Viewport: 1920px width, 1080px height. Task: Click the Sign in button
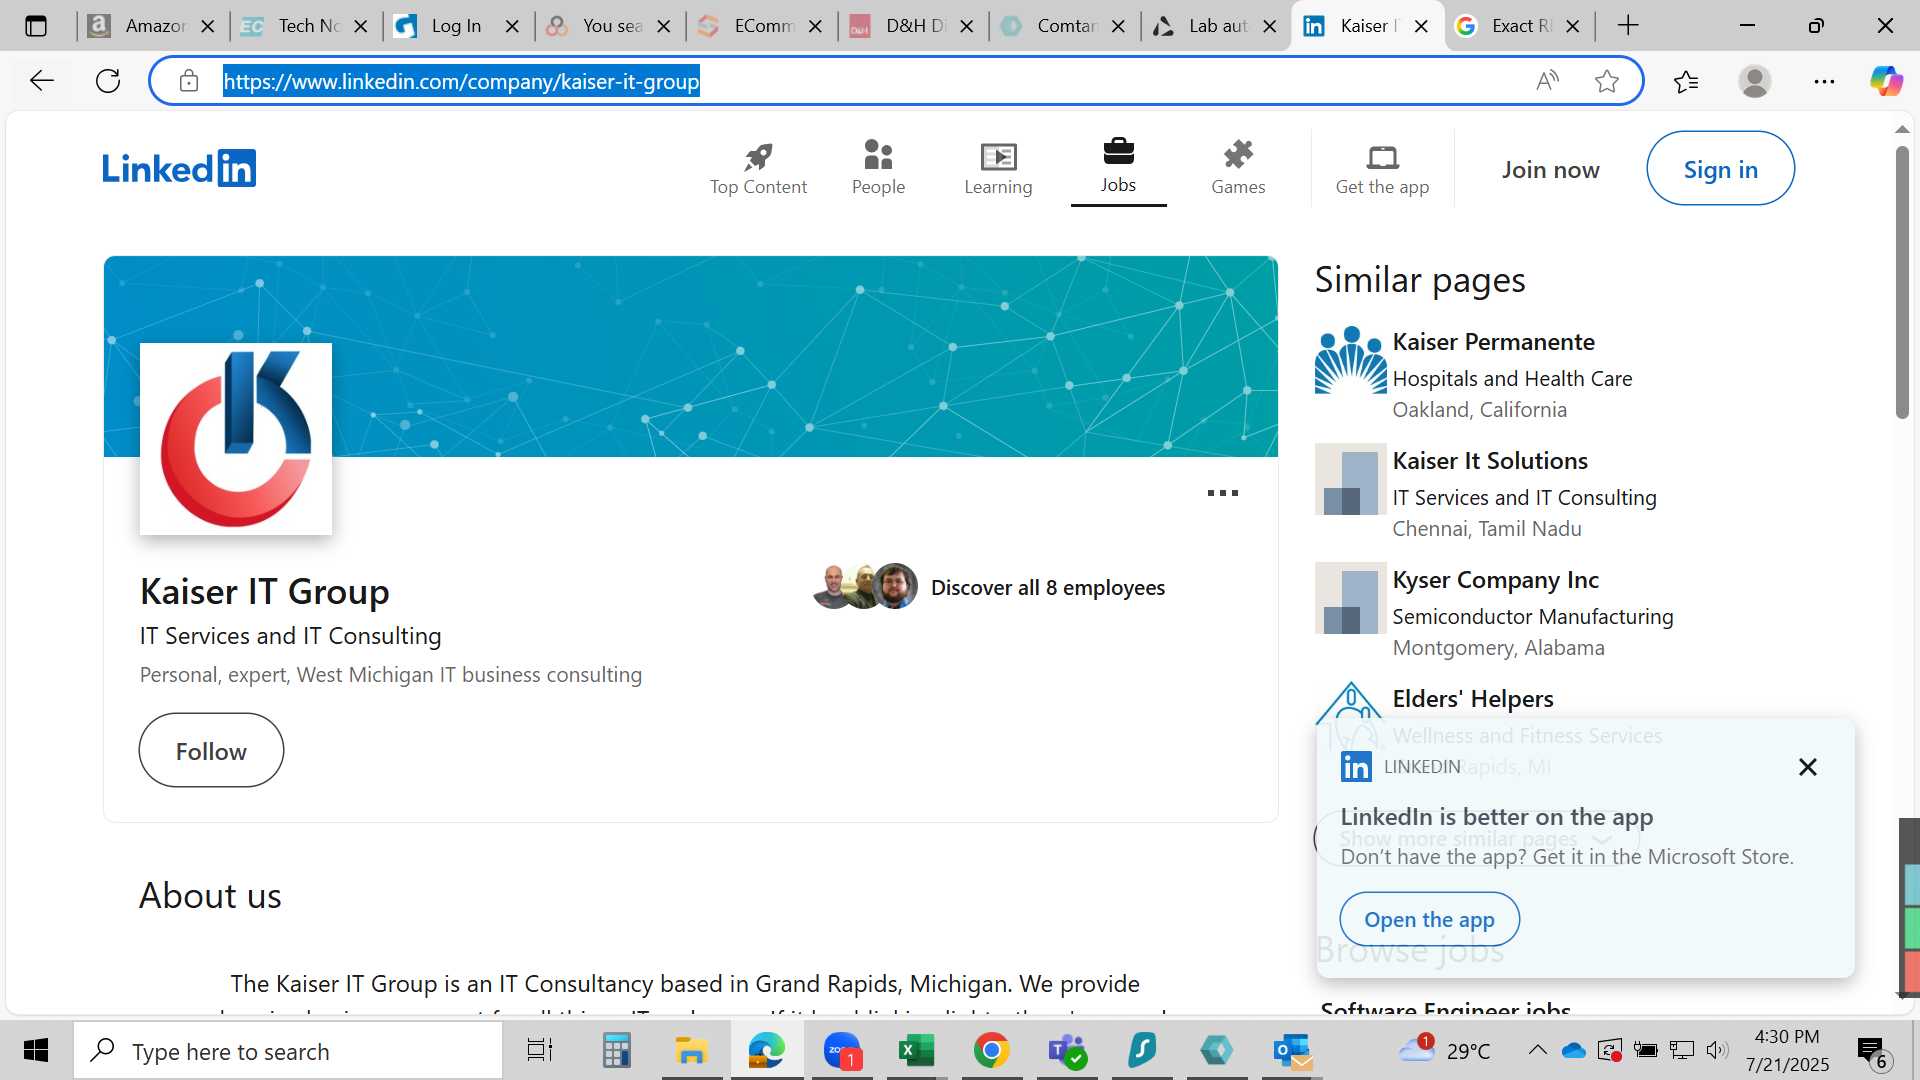tap(1720, 169)
